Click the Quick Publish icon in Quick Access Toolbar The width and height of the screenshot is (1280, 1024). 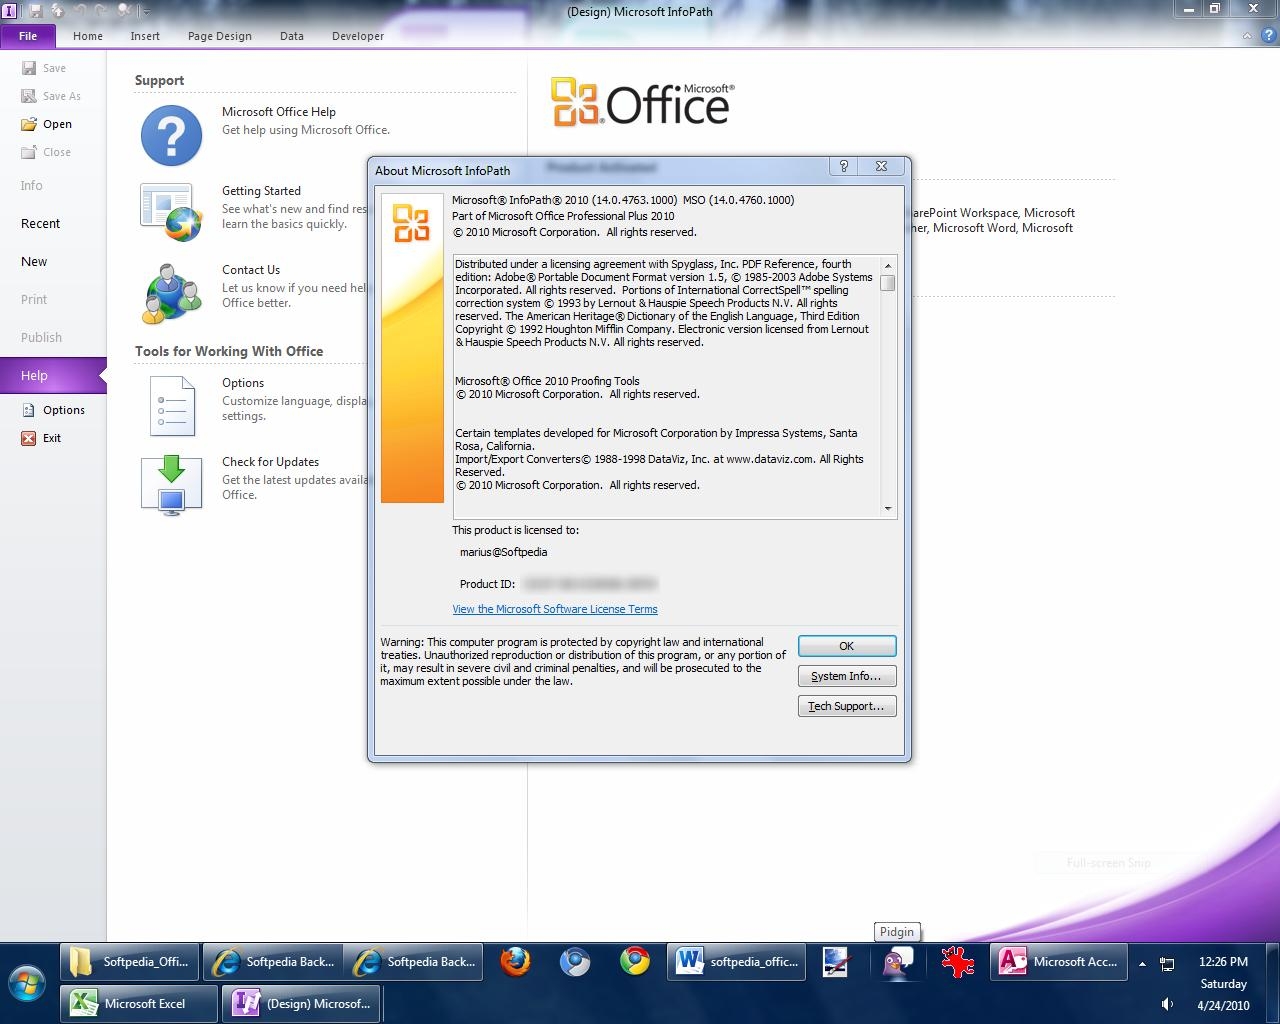click(x=57, y=11)
